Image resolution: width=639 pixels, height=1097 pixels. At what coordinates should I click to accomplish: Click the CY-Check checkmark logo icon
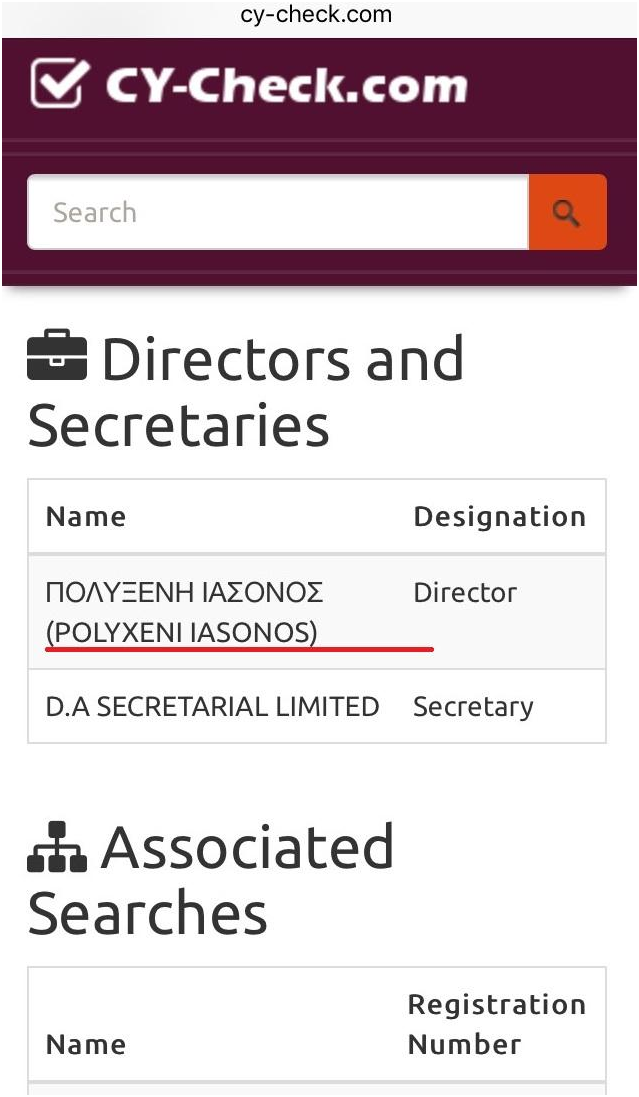point(61,83)
